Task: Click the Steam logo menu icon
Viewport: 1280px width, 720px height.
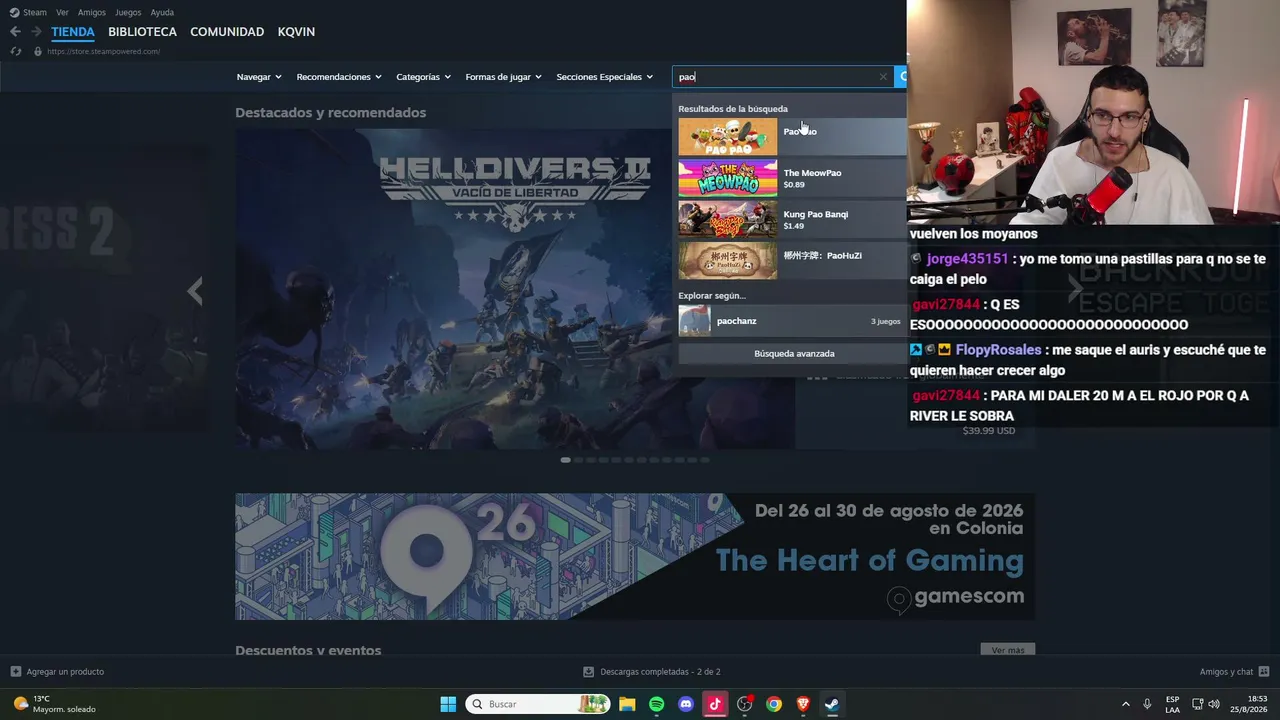Action: 14,12
